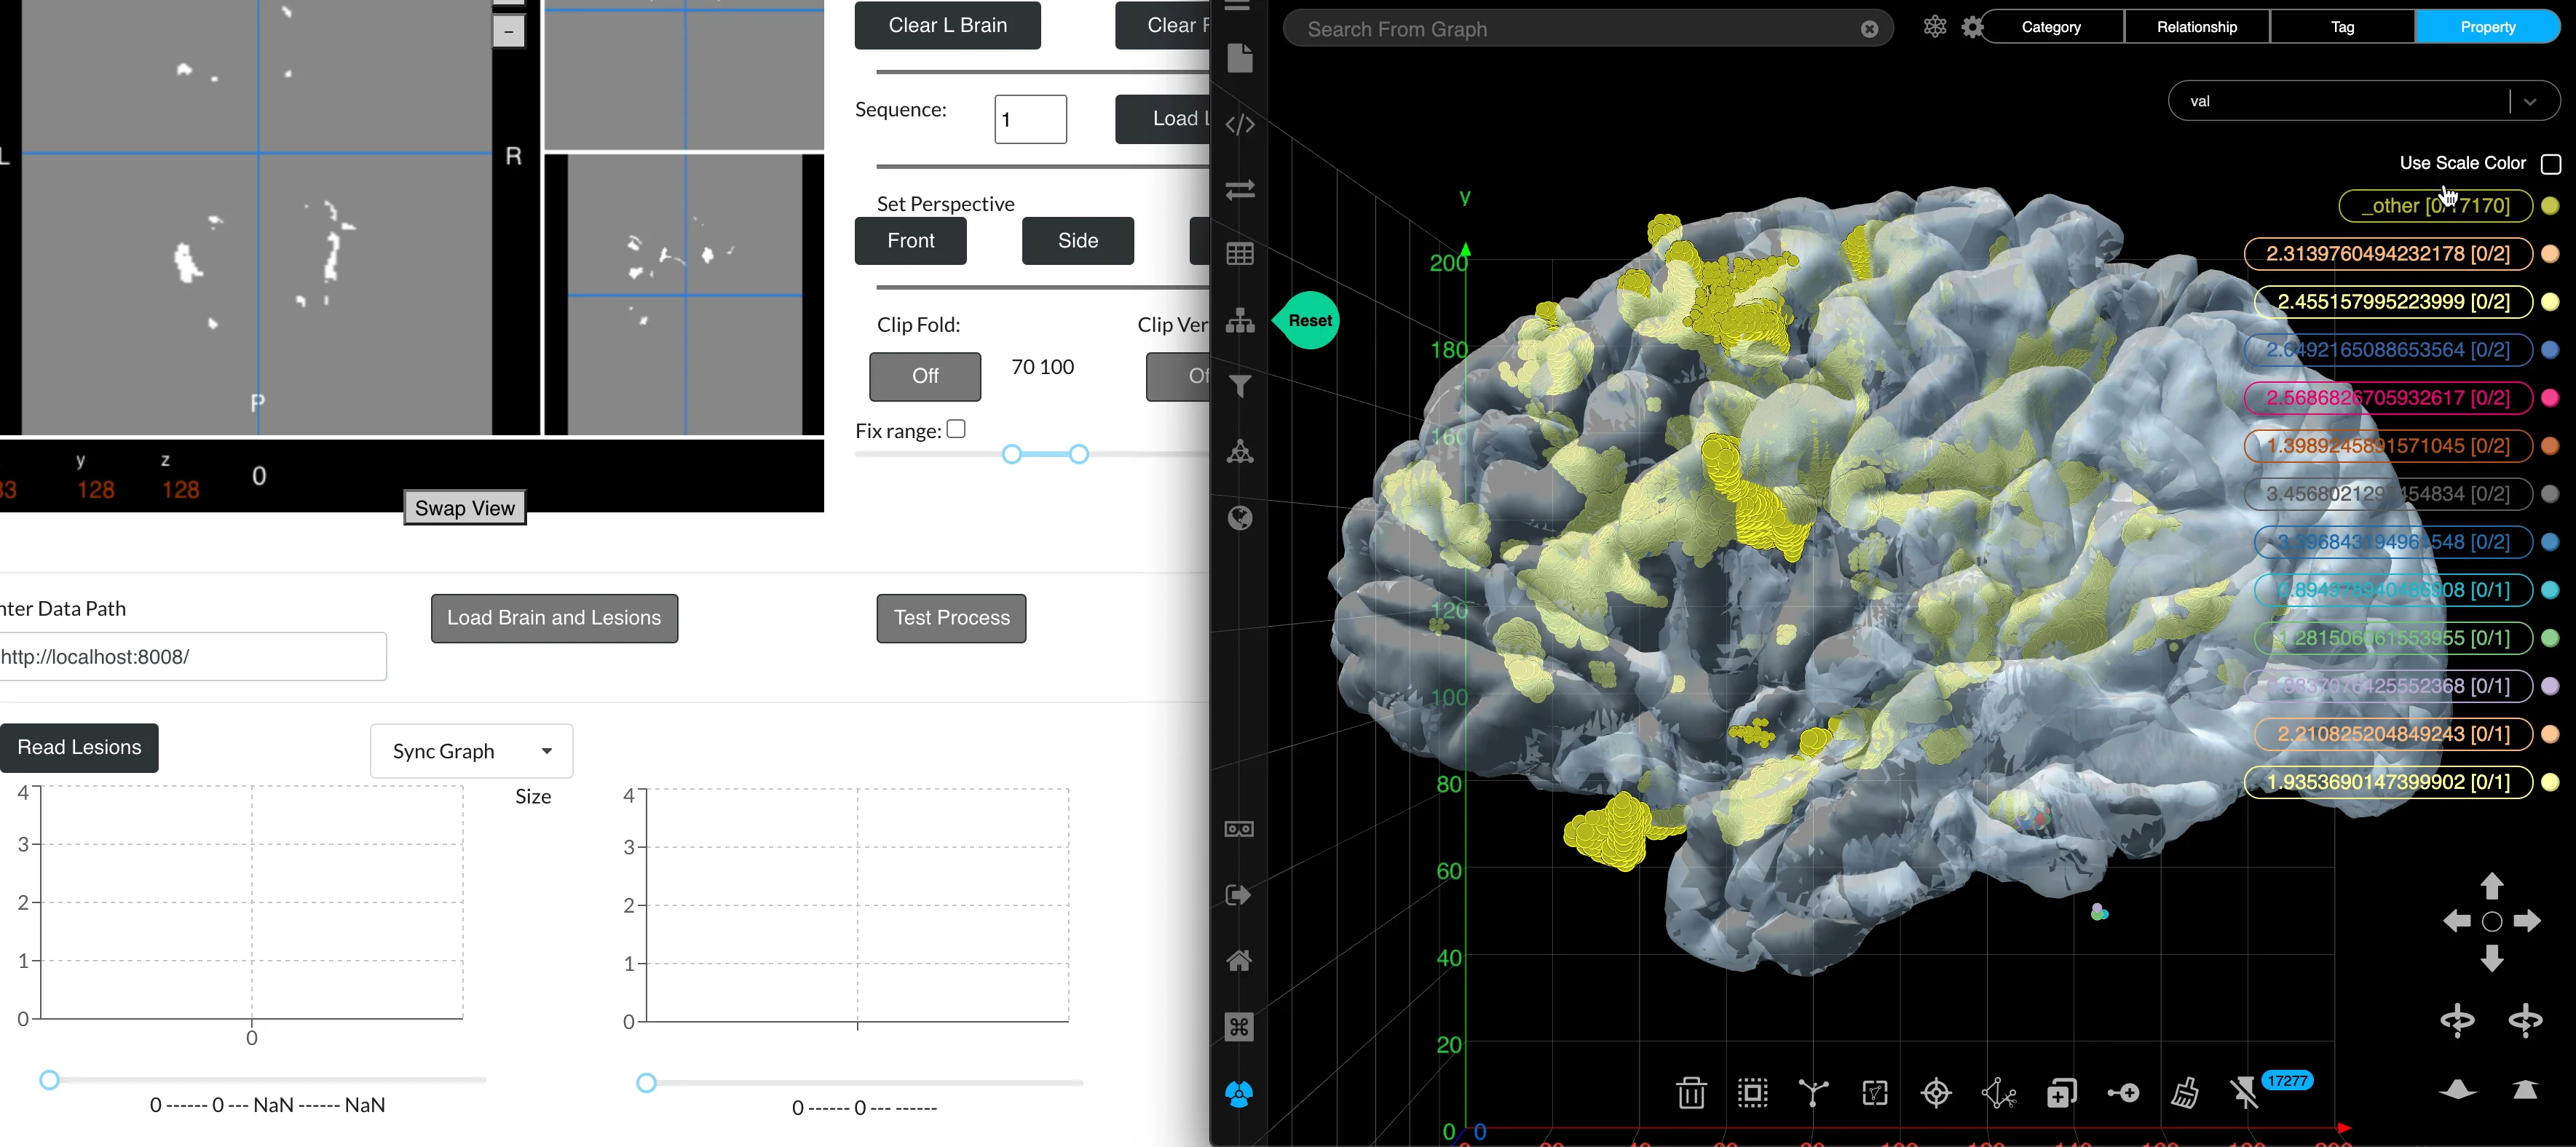Toggle Clip Fold off button

pos(925,377)
